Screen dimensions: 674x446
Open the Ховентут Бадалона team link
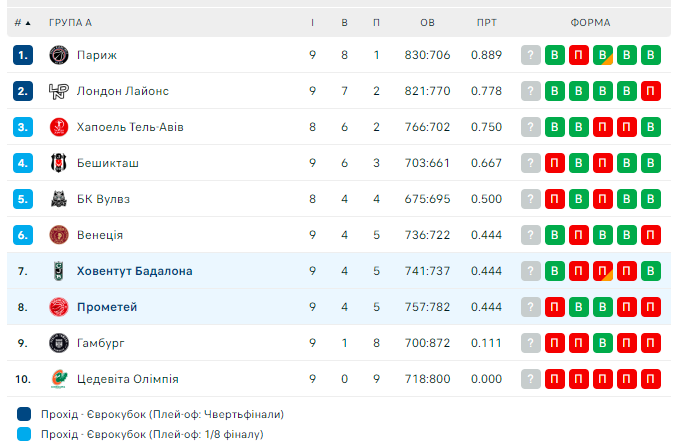(x=134, y=271)
